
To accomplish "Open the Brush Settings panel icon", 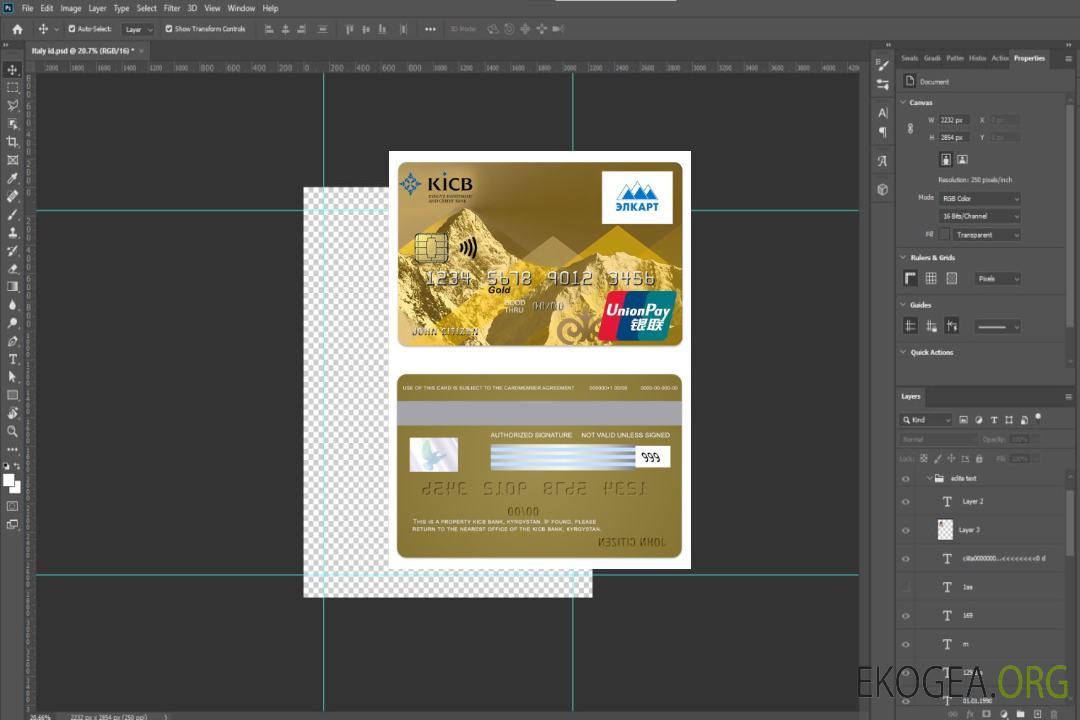I will point(882,65).
